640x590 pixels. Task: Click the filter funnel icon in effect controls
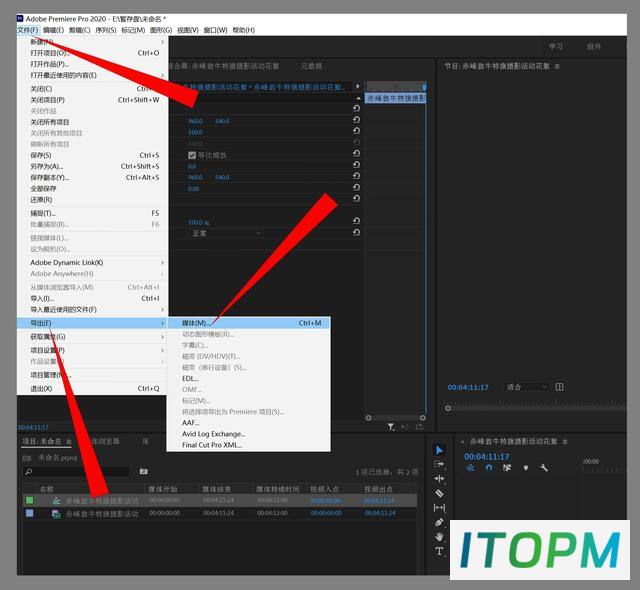click(391, 427)
